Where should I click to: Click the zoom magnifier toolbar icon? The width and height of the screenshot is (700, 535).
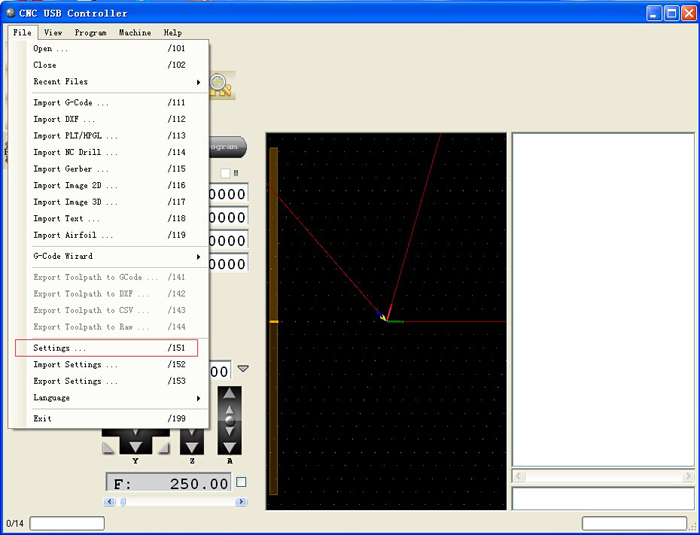tap(222, 85)
